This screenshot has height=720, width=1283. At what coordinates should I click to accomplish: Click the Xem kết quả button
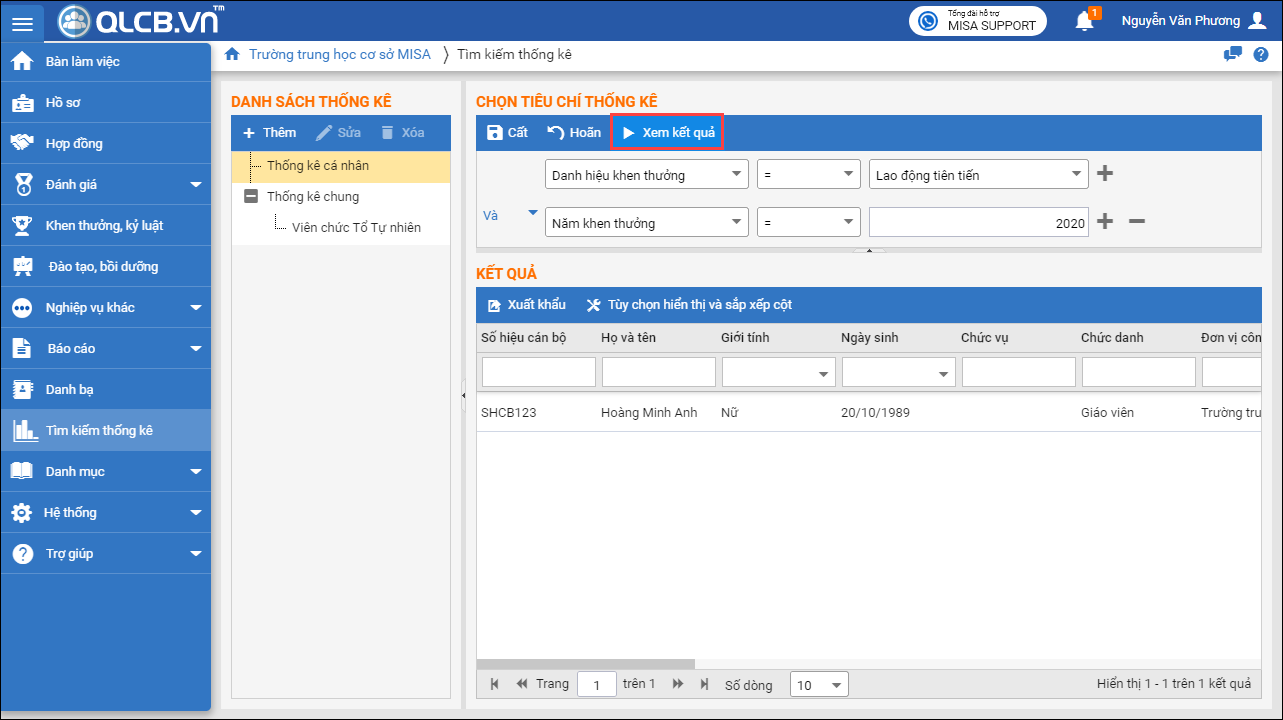pyautogui.click(x=668, y=132)
